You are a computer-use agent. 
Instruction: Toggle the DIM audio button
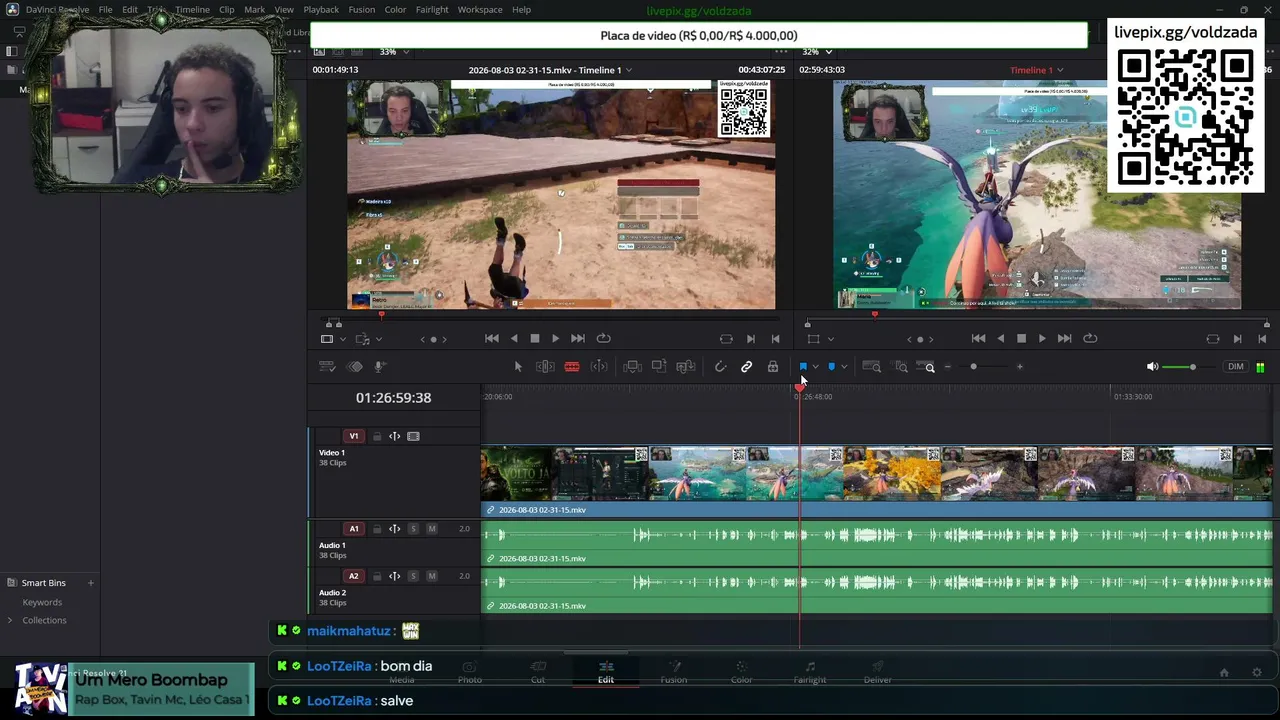1236,367
